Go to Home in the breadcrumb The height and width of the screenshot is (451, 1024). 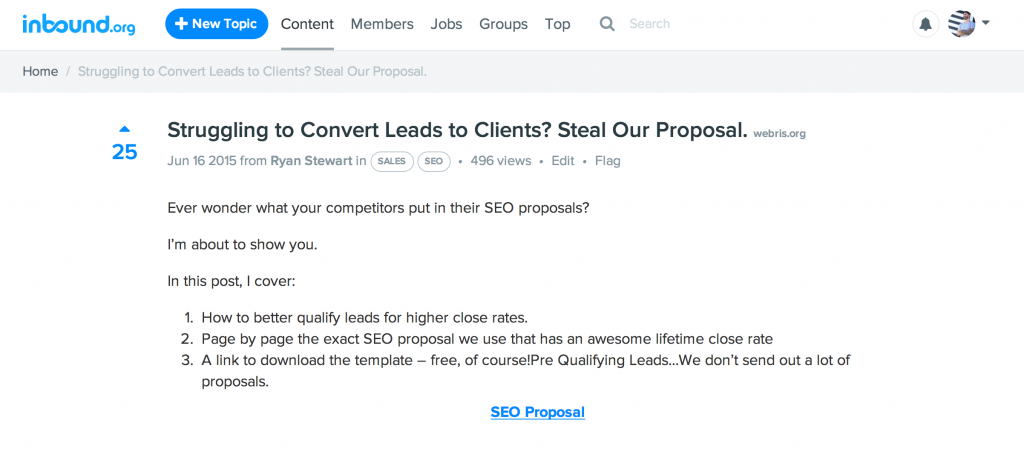(x=40, y=72)
